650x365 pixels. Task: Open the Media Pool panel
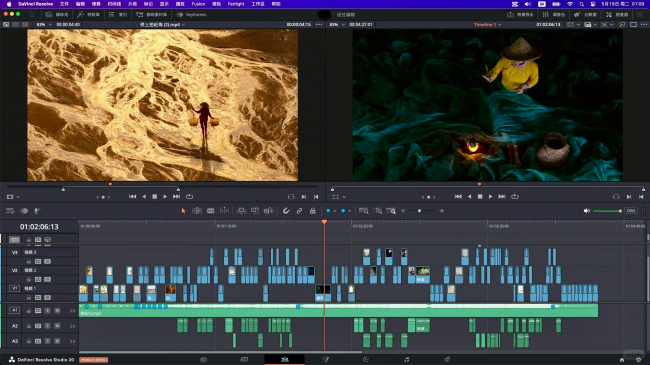[x=57, y=15]
